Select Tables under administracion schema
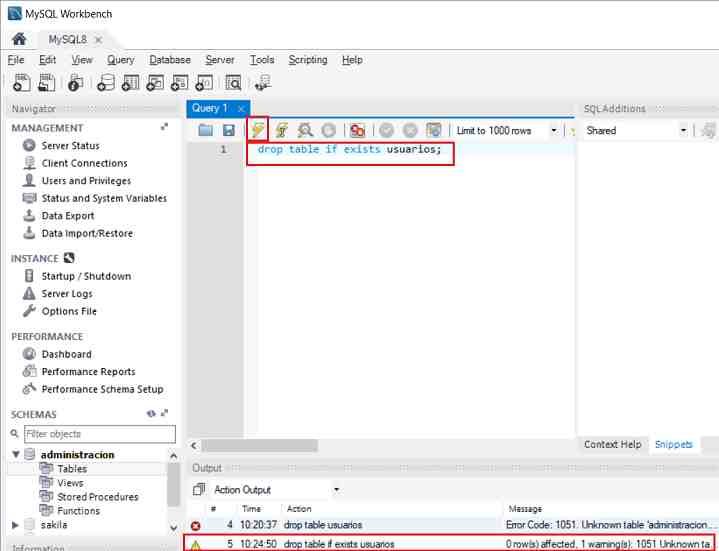Image resolution: width=719 pixels, height=551 pixels. 71,469
